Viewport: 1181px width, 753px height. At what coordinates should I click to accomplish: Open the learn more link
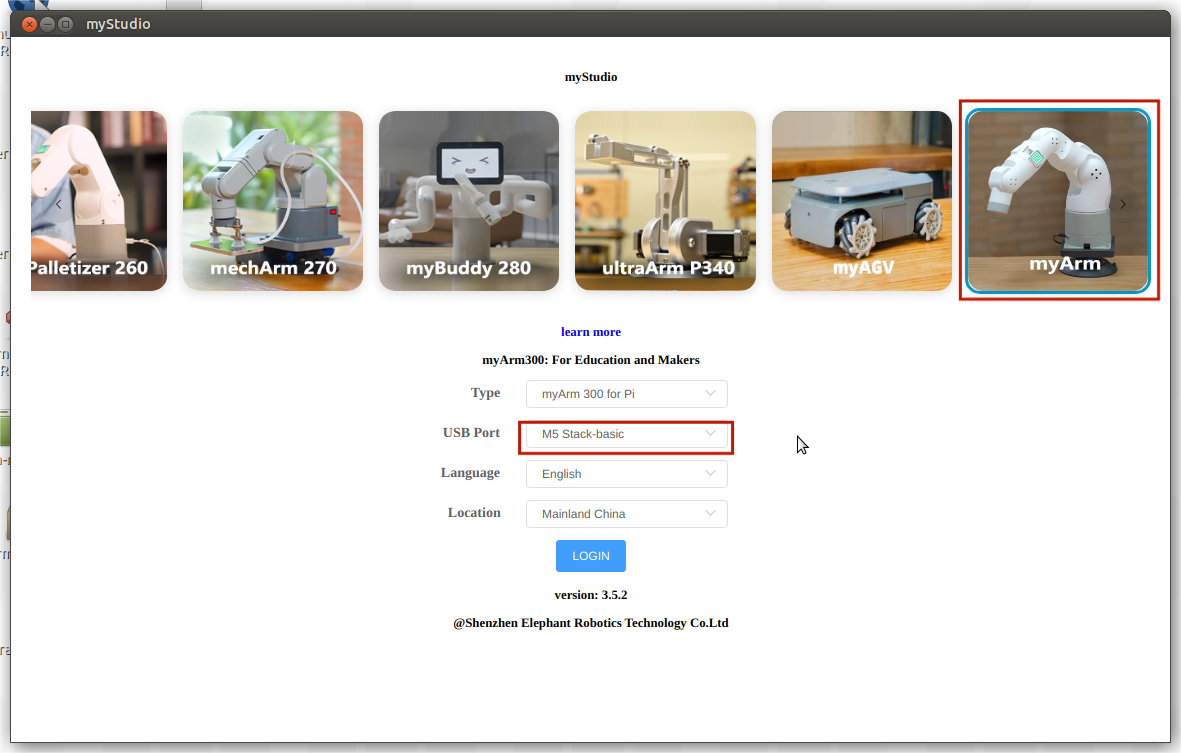point(590,332)
